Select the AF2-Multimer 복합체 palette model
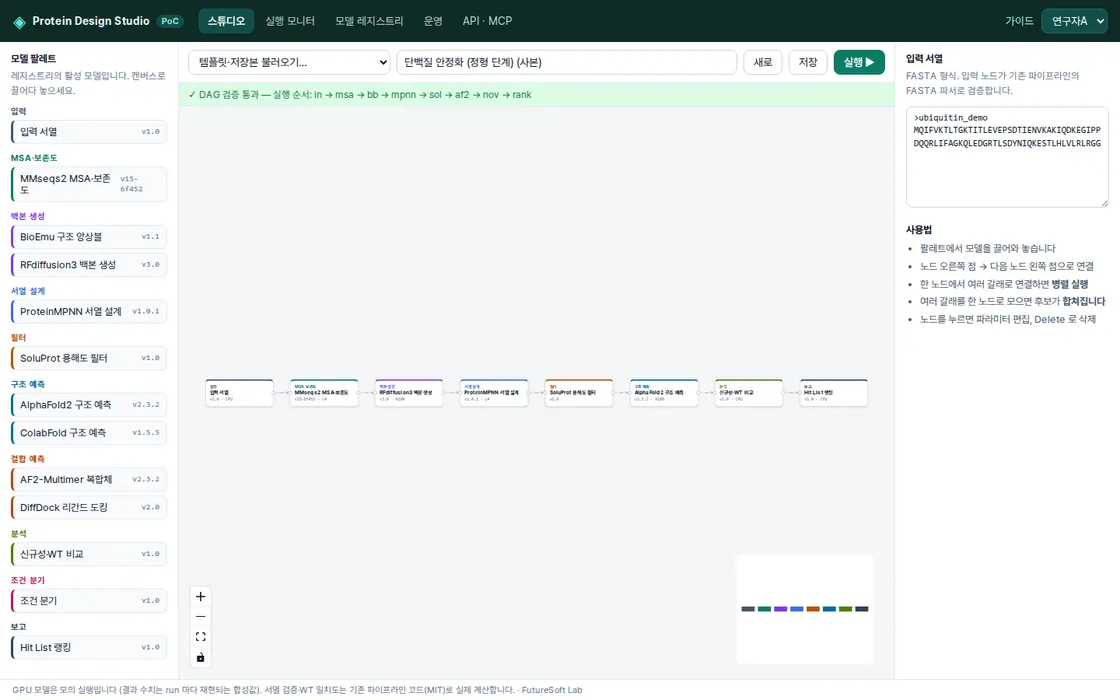The height and width of the screenshot is (700, 1120). pyautogui.click(x=89, y=479)
